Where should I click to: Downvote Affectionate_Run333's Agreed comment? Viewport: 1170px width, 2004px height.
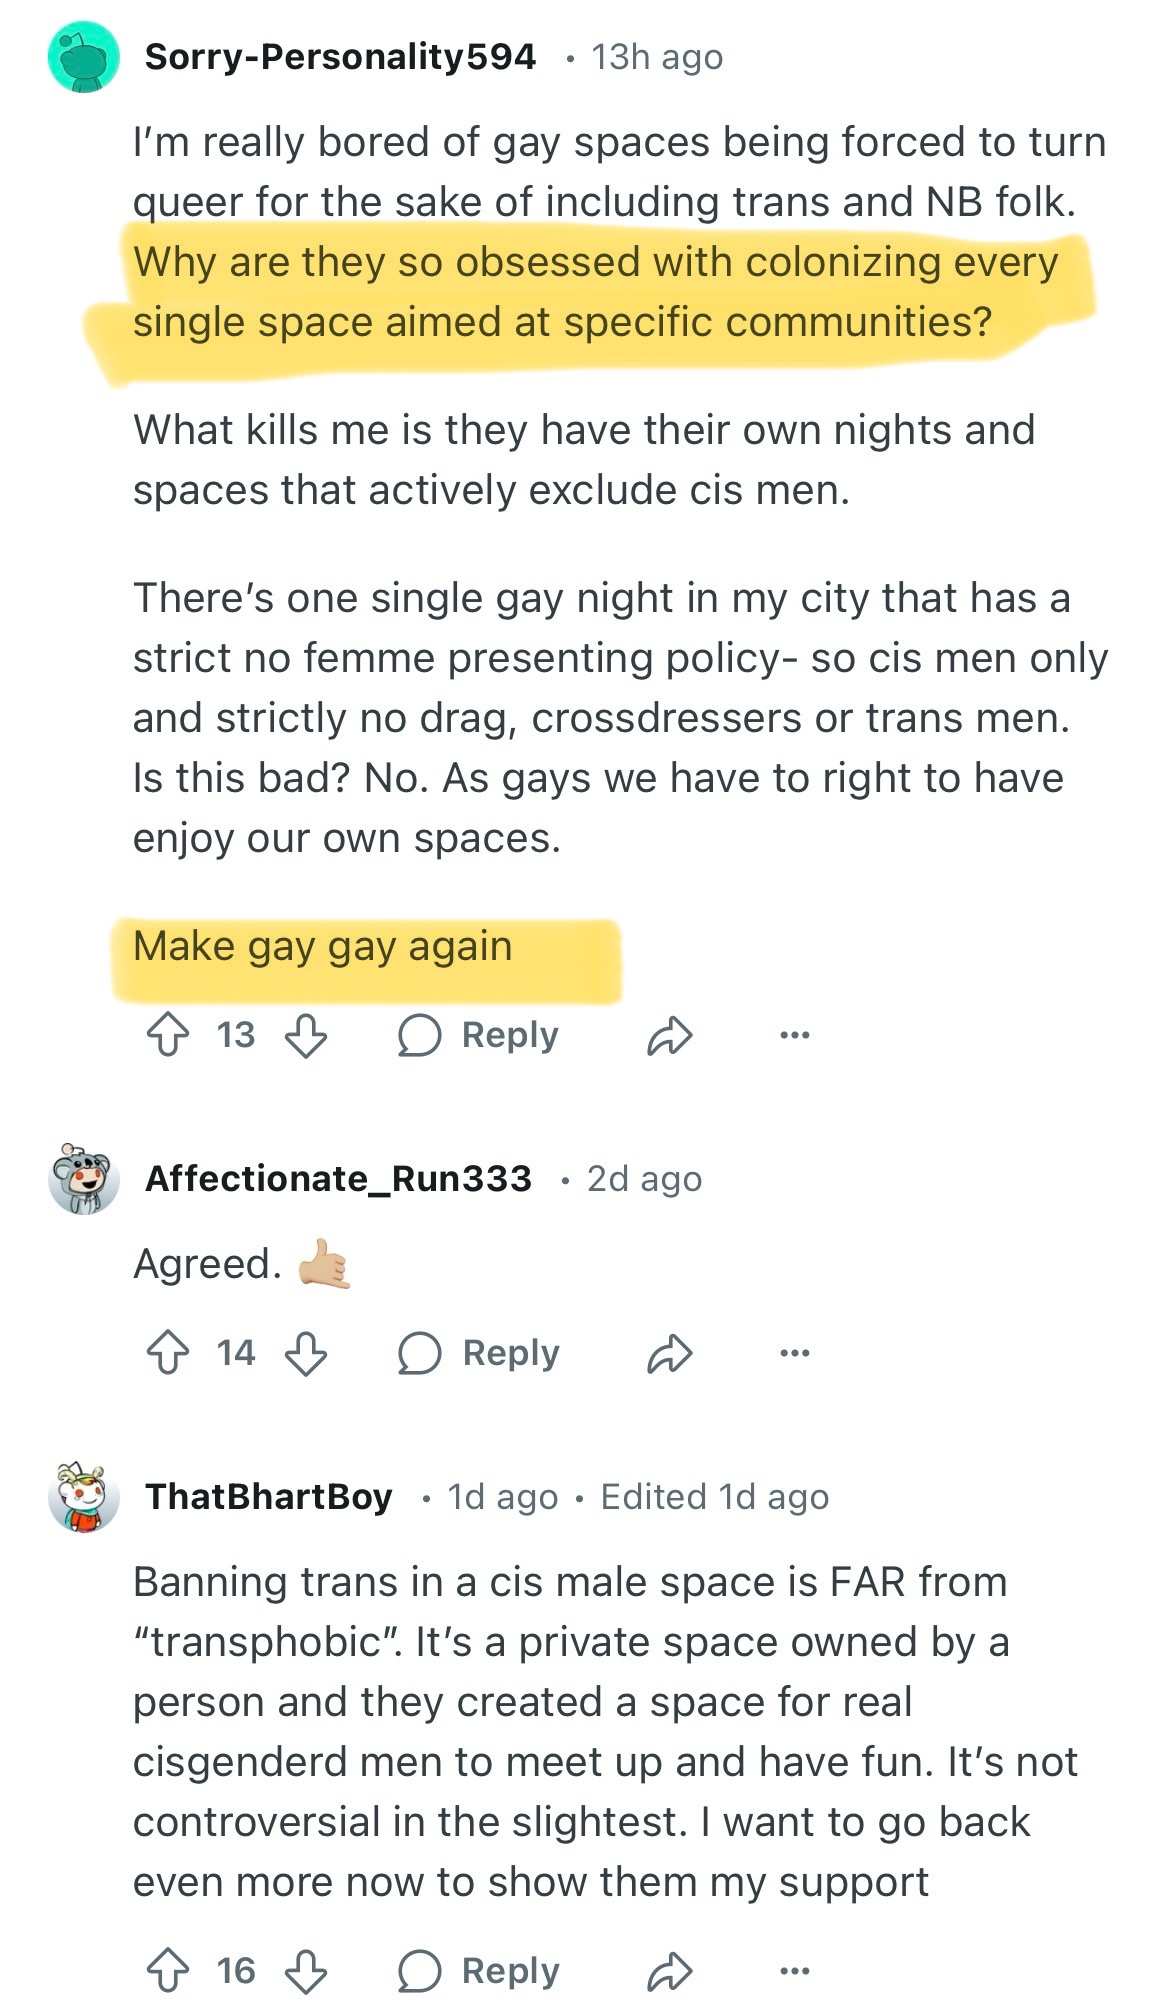click(x=306, y=1353)
